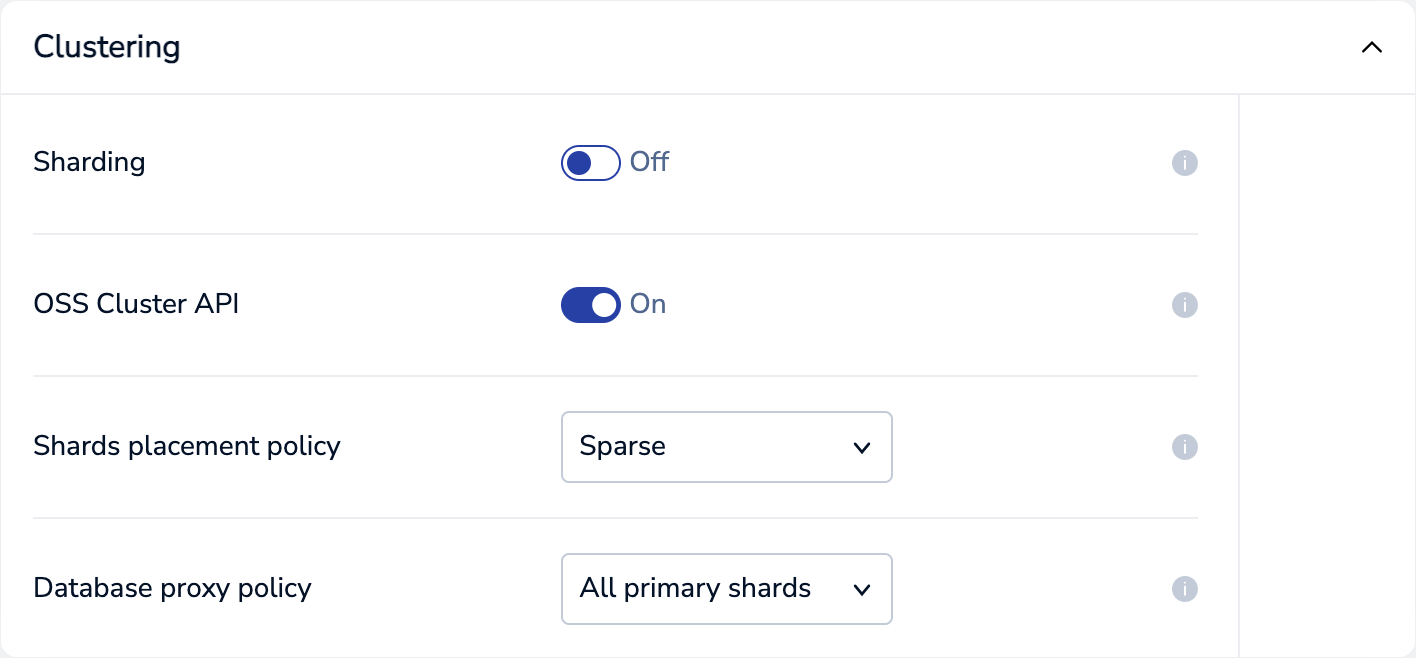Click the Sharding setting label

click(89, 162)
